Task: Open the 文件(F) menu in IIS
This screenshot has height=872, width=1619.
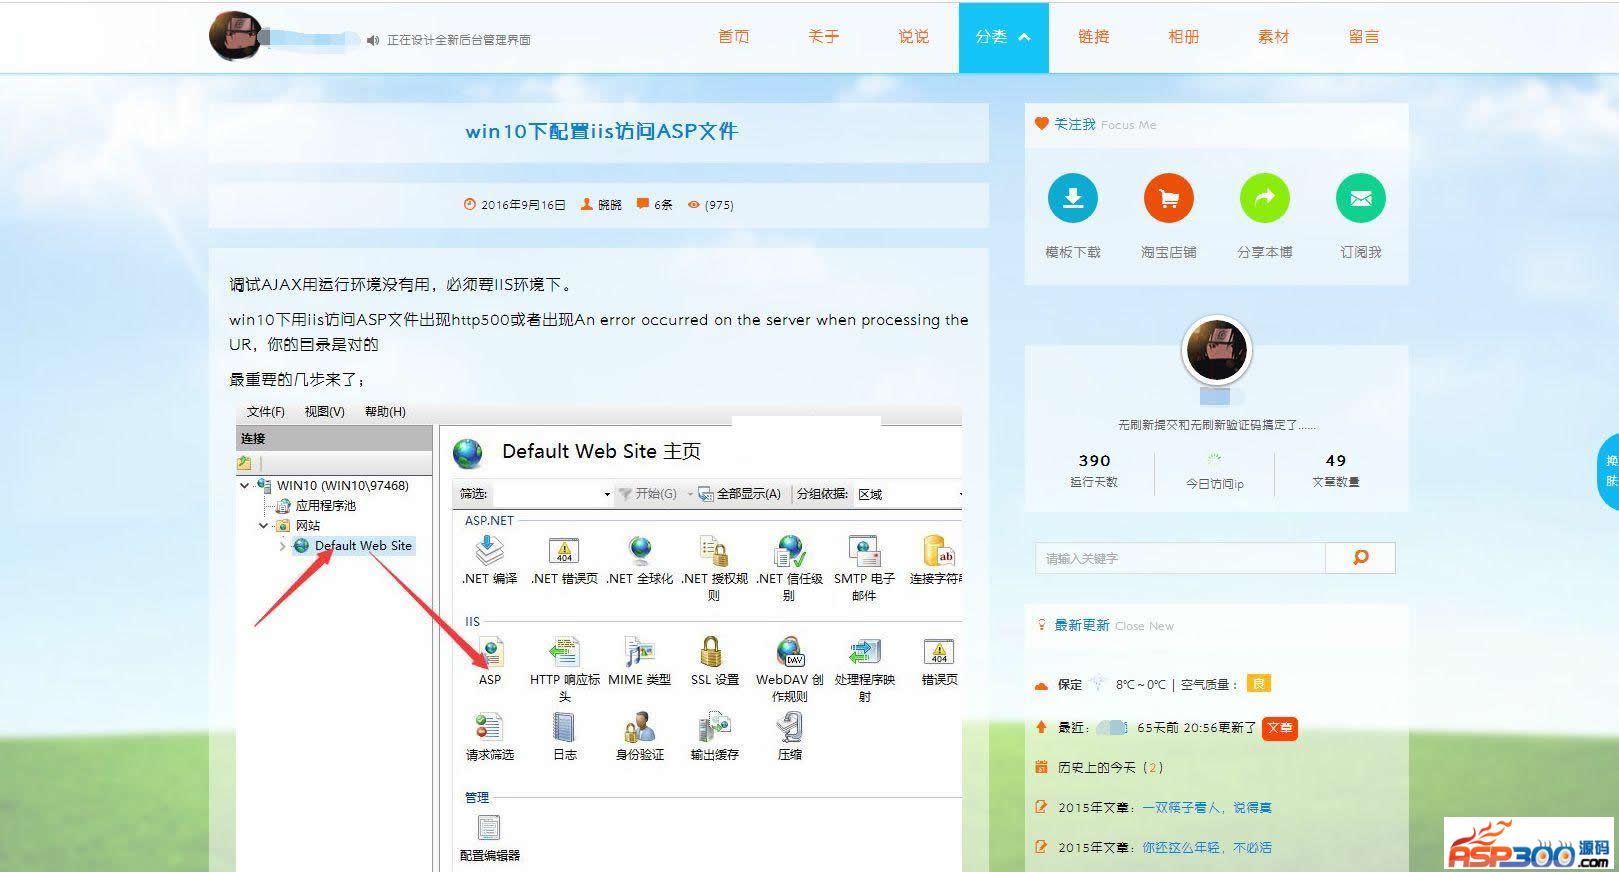Action: pos(266,412)
